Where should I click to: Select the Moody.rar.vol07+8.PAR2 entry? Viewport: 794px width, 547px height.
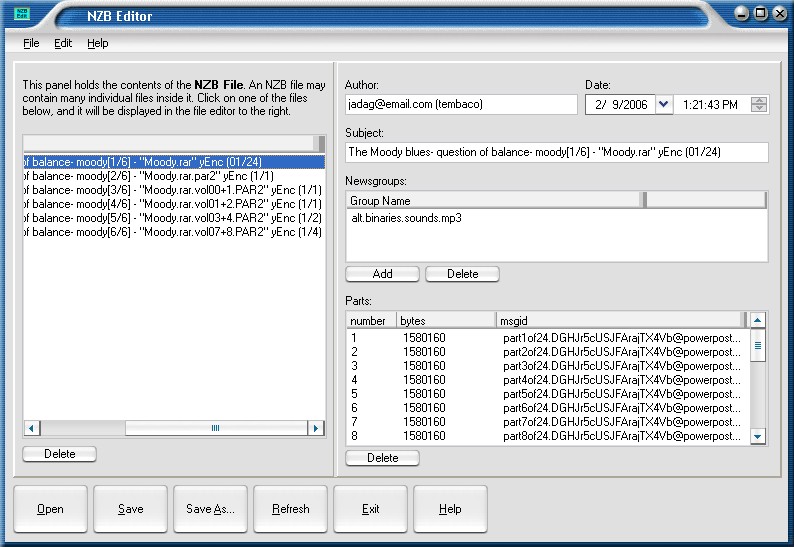174,232
